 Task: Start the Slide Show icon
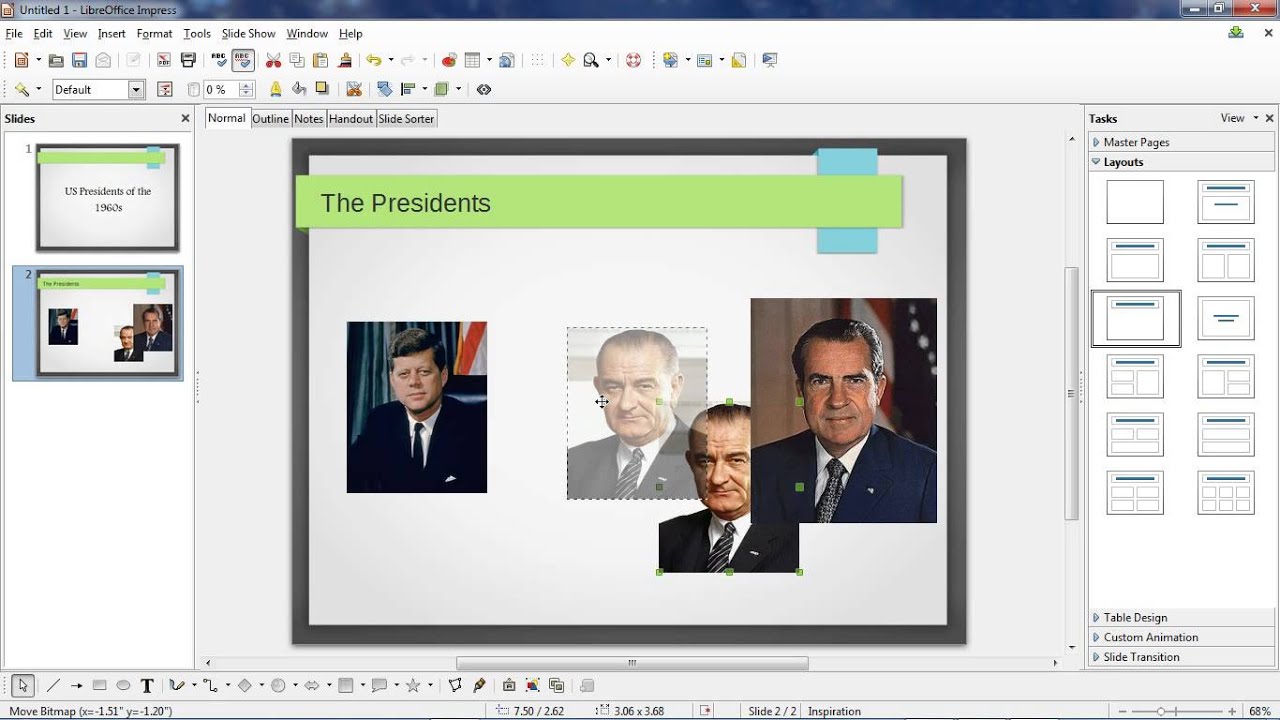769,60
